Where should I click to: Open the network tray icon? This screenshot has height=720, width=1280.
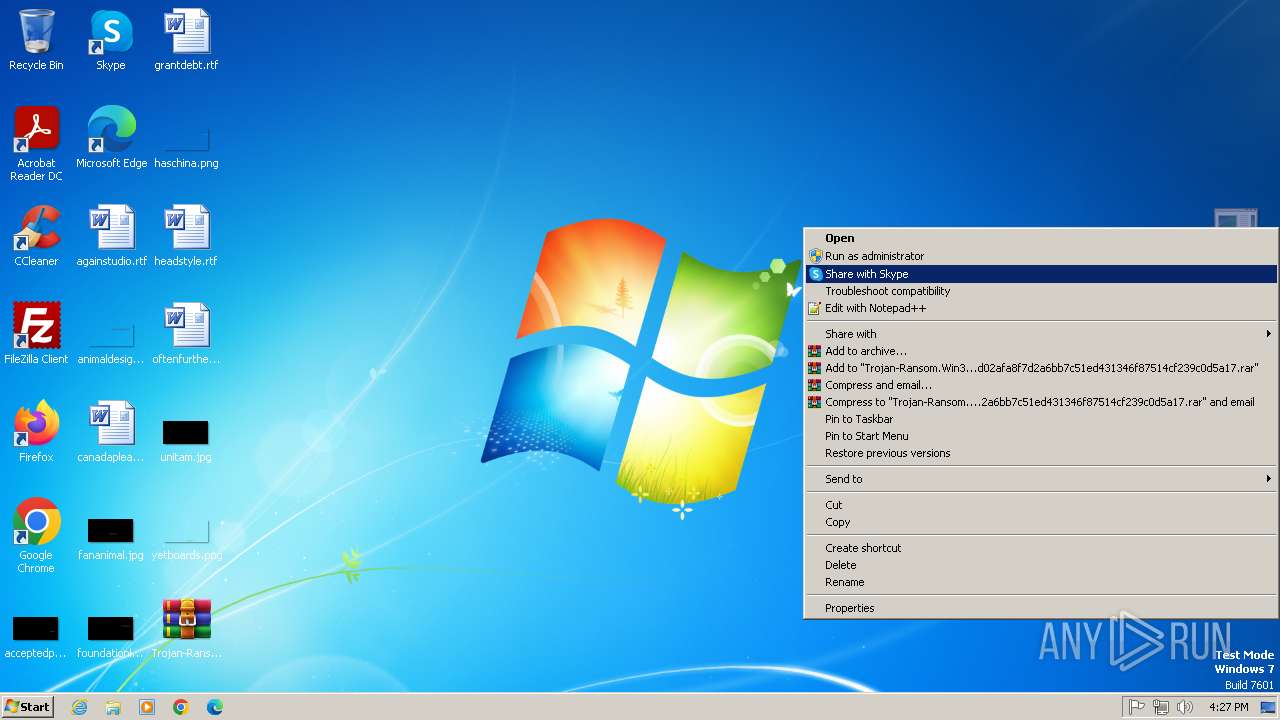[x=1161, y=707]
